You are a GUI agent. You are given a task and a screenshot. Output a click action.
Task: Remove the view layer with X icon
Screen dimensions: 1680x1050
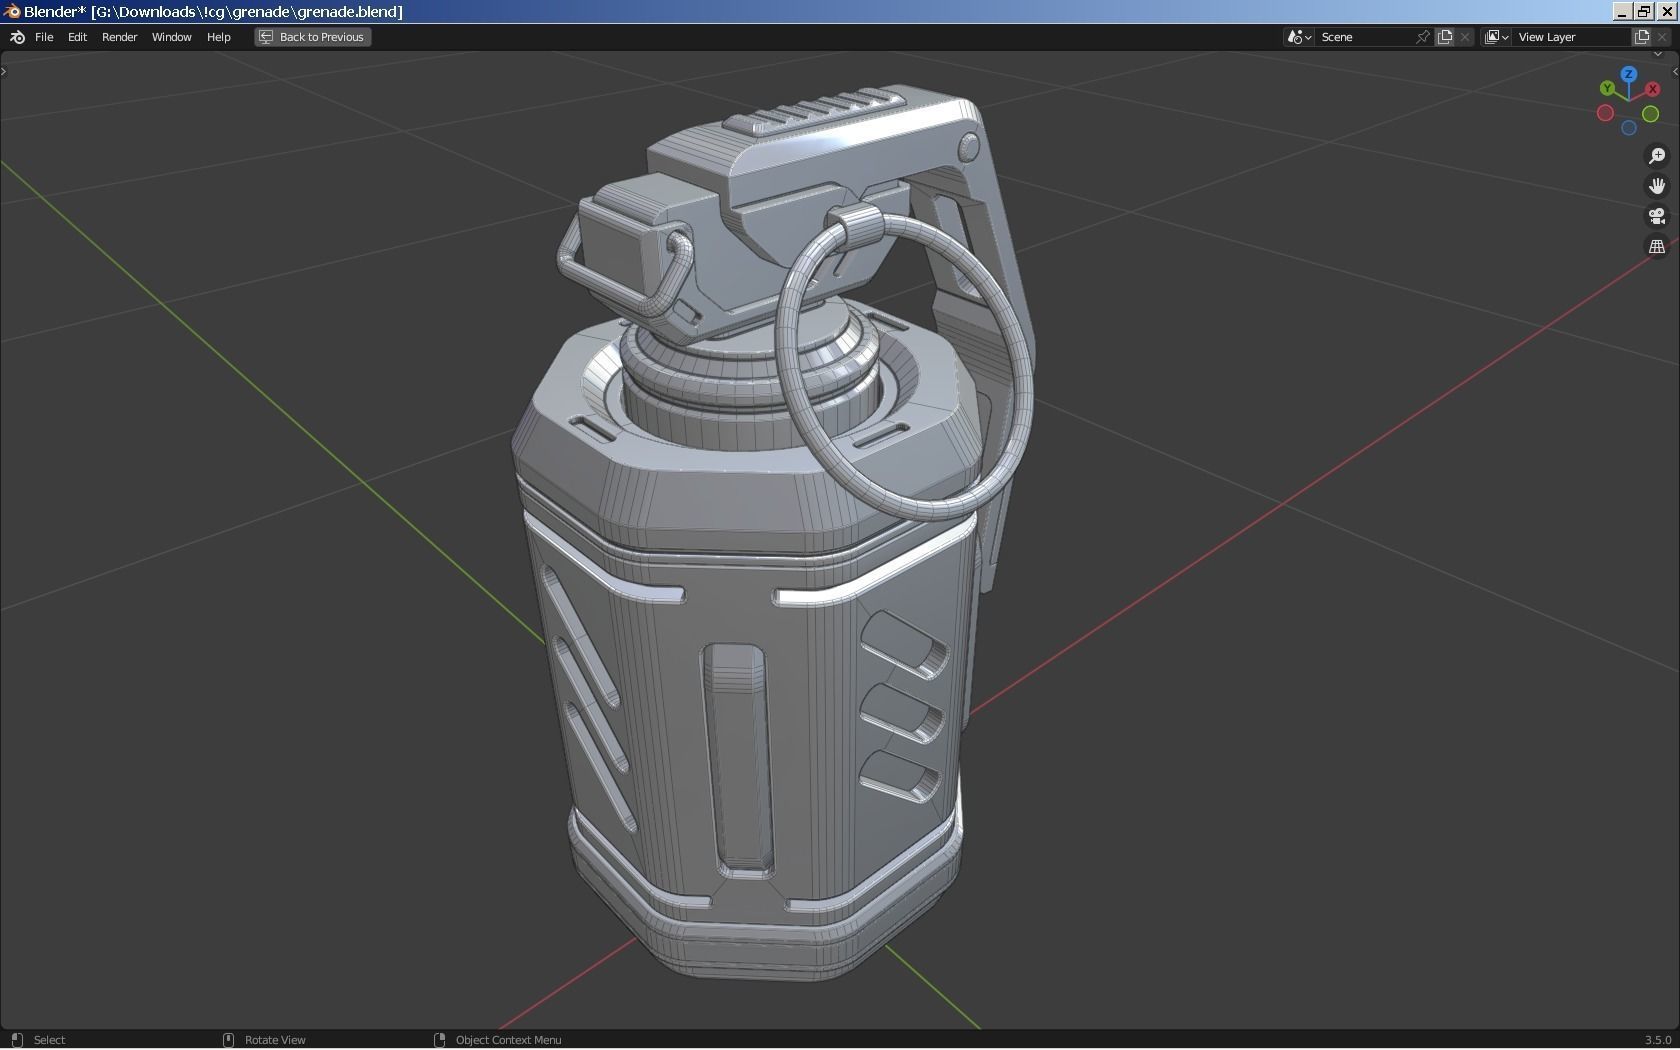(1663, 37)
